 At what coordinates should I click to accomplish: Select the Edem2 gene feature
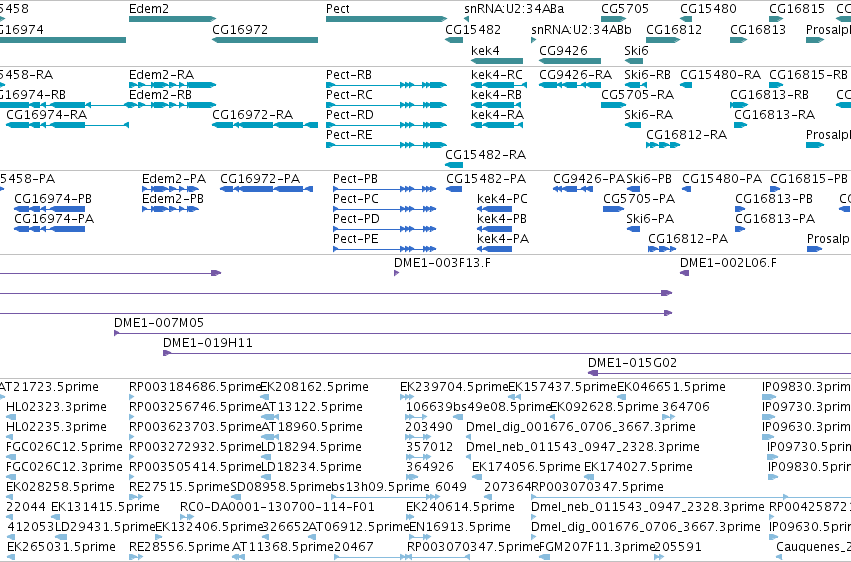click(173, 19)
